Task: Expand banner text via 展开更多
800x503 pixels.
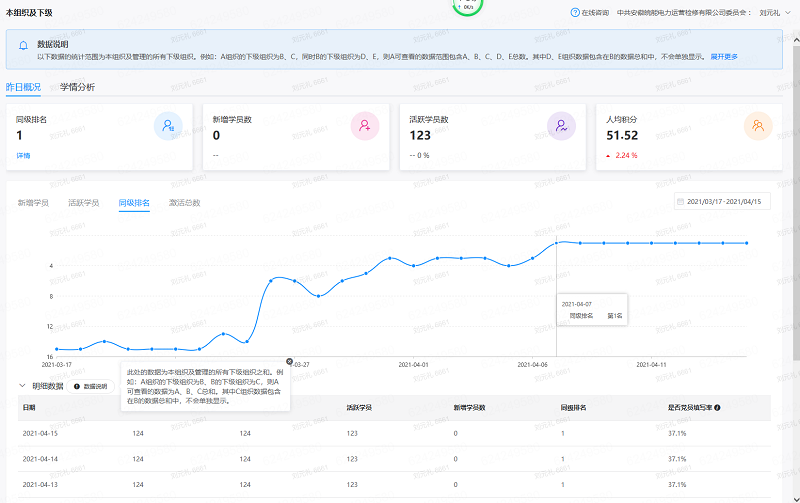Action: pos(724,57)
